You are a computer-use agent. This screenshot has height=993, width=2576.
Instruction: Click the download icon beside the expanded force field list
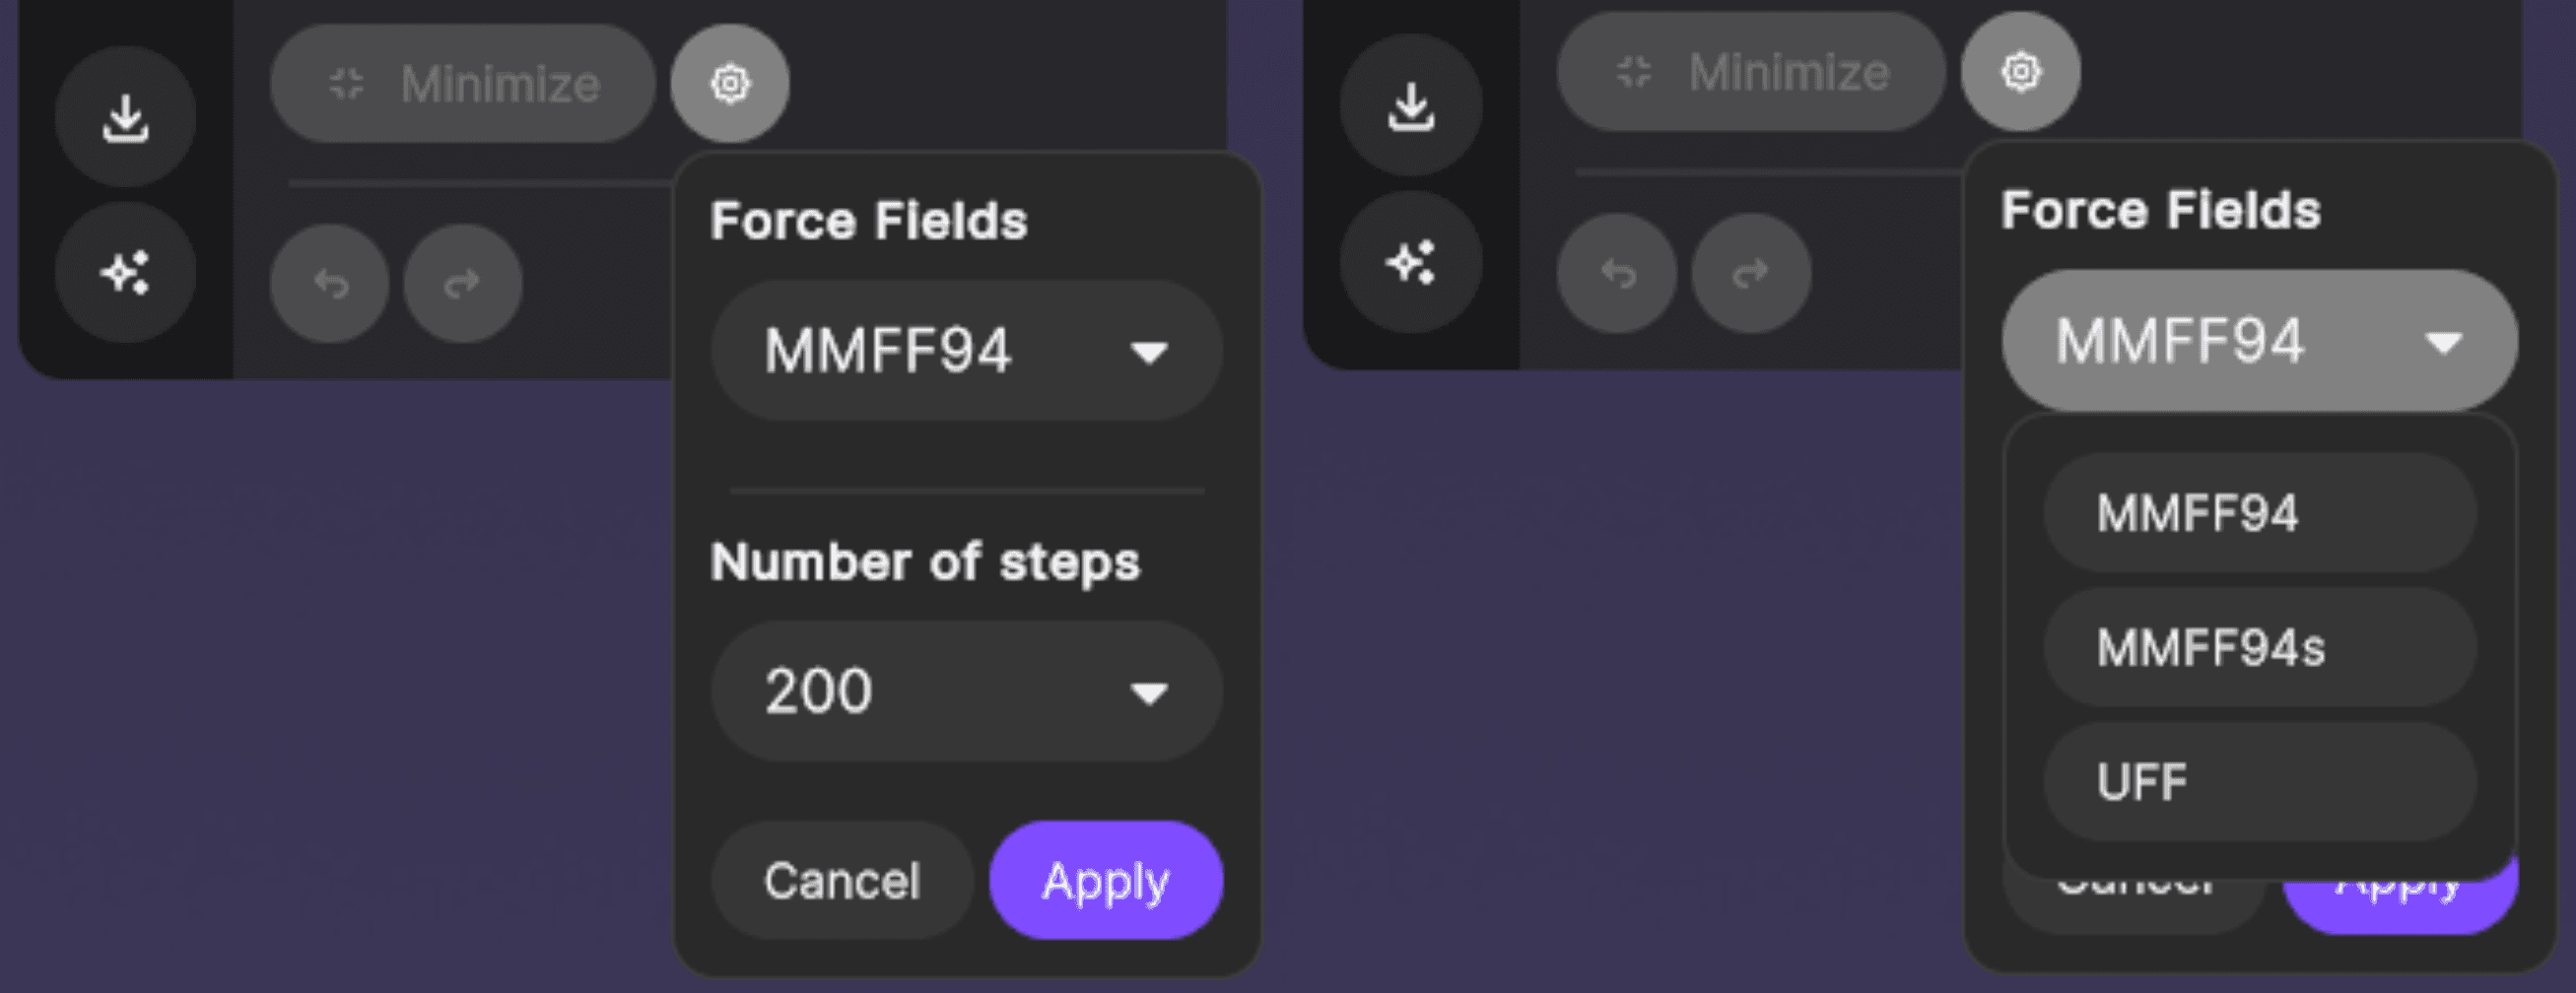point(1411,107)
